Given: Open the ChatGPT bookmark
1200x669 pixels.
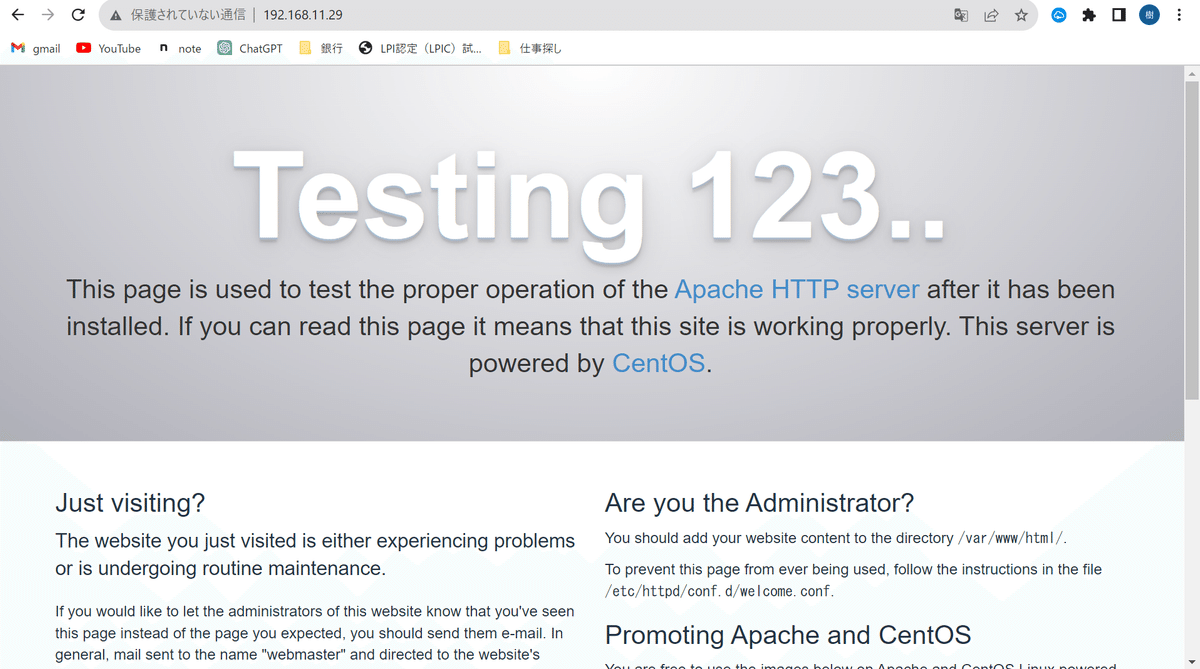Looking at the screenshot, I should pos(250,48).
